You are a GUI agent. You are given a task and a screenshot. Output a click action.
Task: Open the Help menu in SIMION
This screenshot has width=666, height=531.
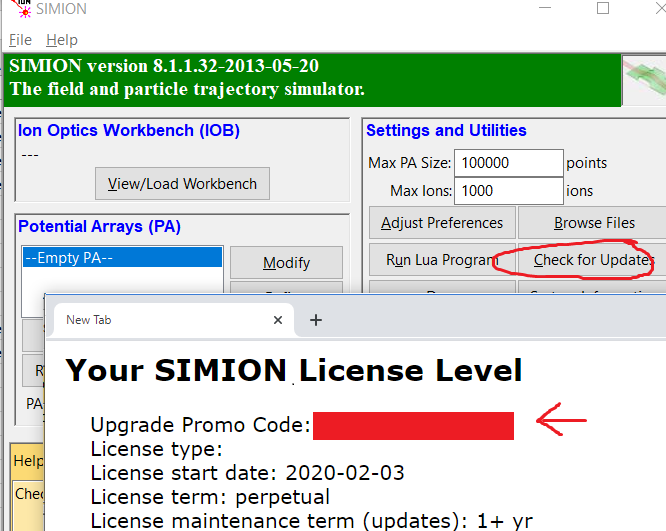(x=62, y=40)
